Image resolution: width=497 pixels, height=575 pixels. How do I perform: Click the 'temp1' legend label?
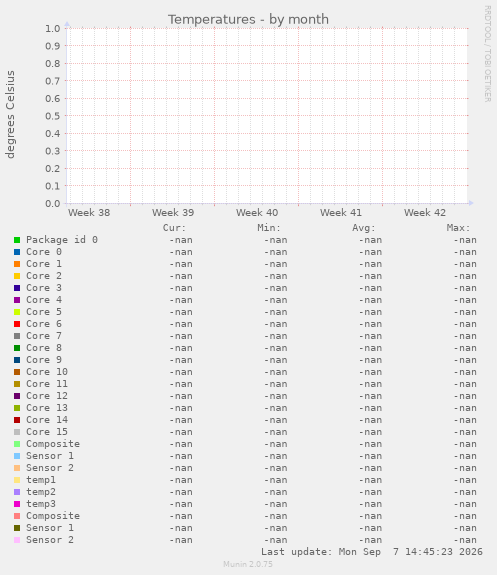pos(41,480)
